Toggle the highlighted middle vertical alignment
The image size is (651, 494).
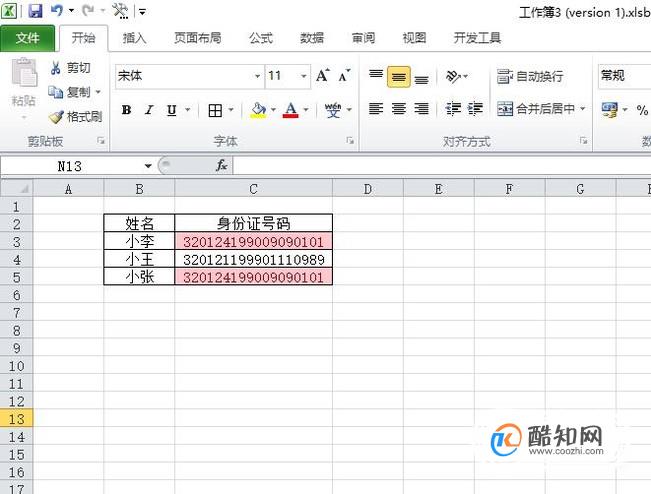[x=399, y=77]
